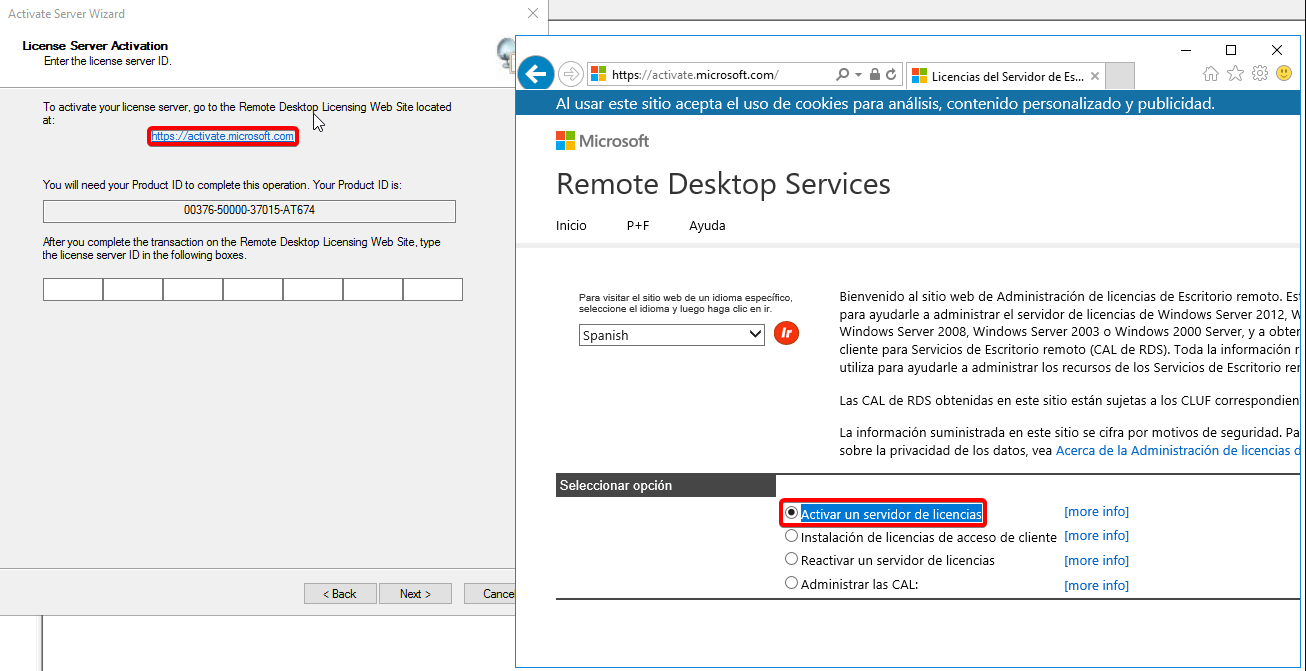Viewport: 1306px width, 671px height.
Task: Open the 'Ayuda' menu item
Action: 707,226
